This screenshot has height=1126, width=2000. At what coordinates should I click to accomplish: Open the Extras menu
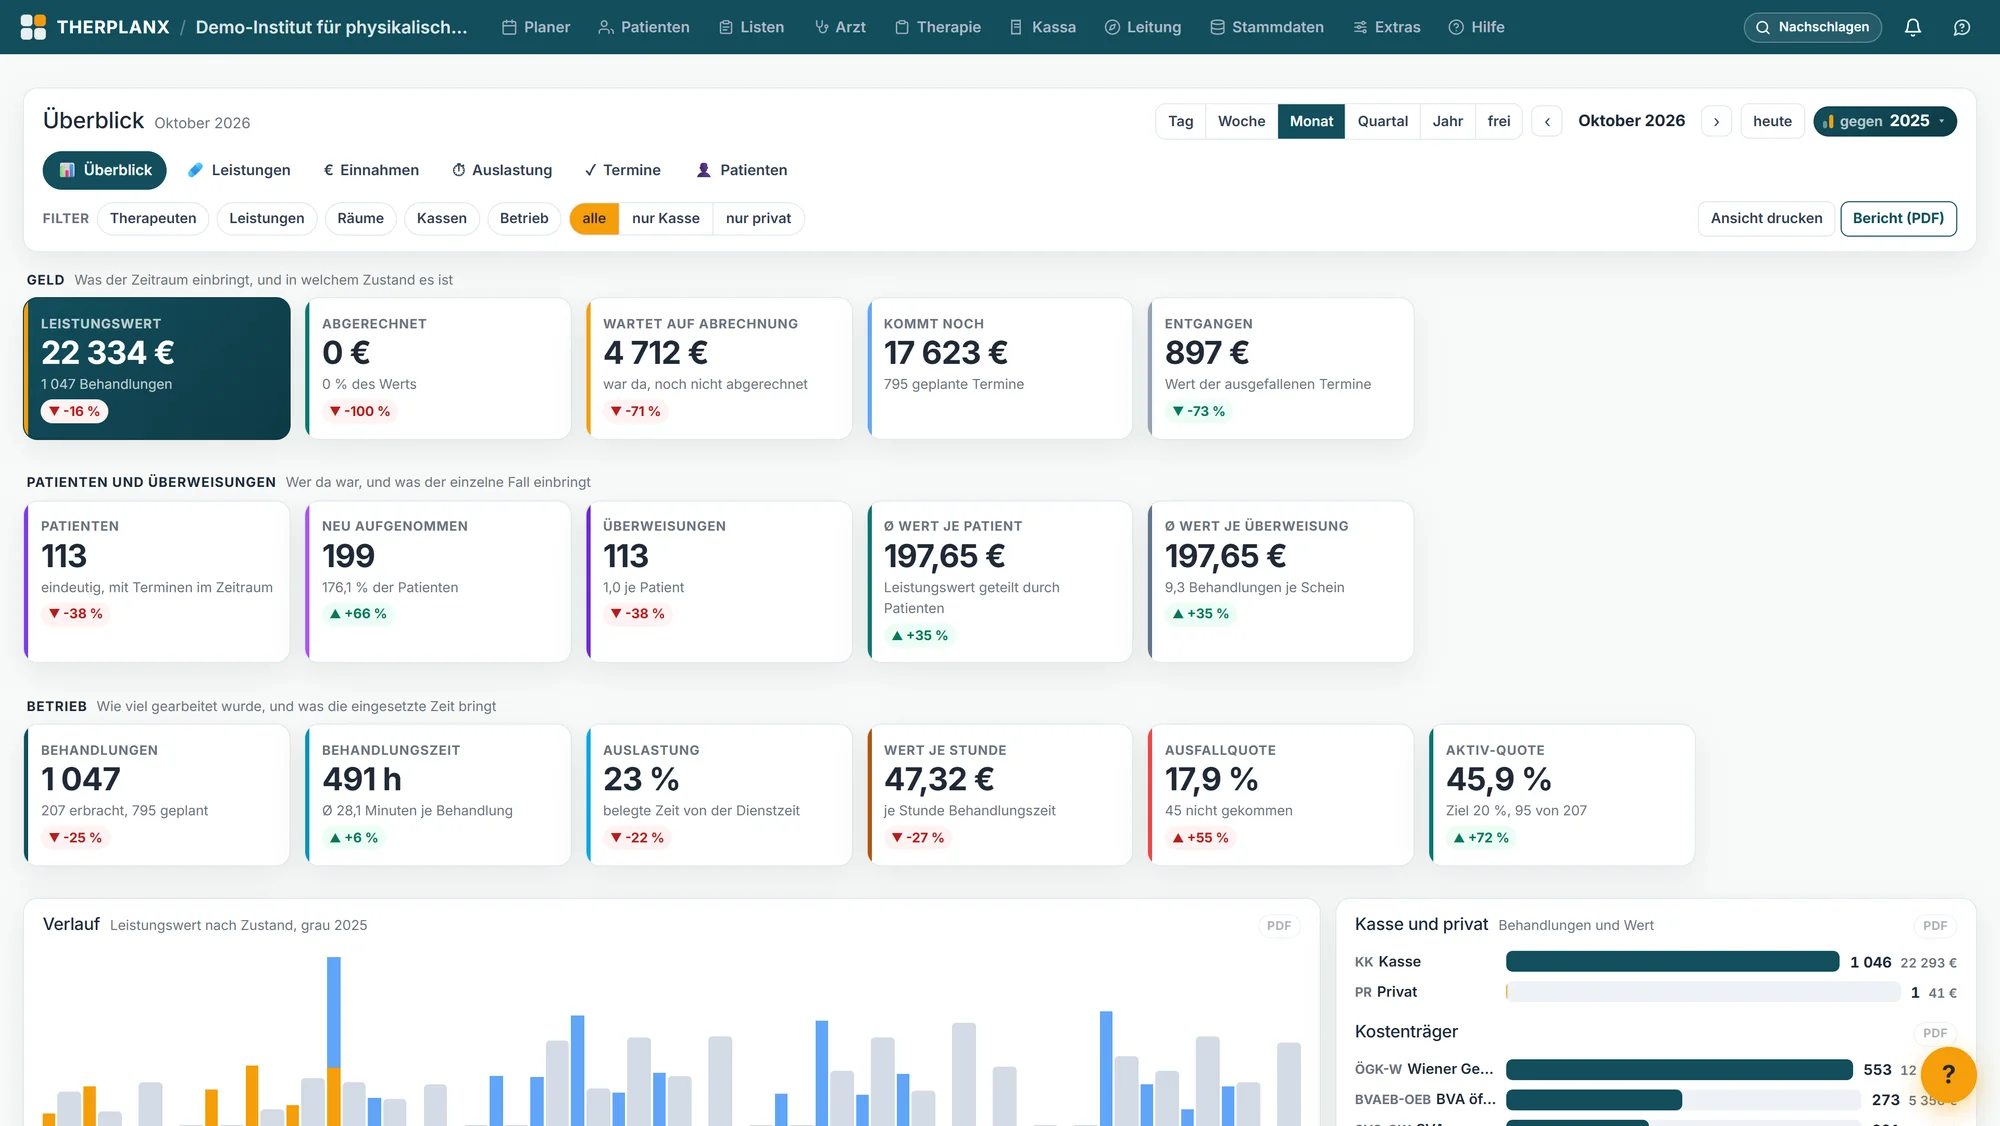coord(1387,27)
